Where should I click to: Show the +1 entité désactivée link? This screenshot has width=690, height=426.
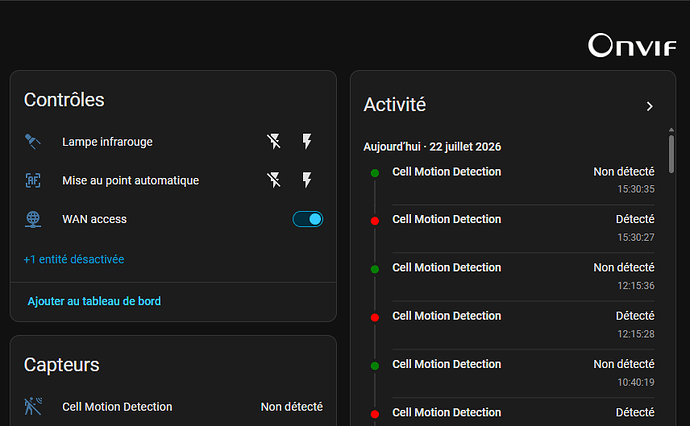pyautogui.click(x=74, y=259)
